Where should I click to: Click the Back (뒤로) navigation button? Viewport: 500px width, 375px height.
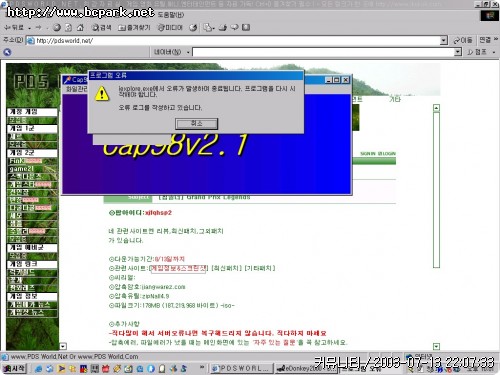[x=13, y=28]
